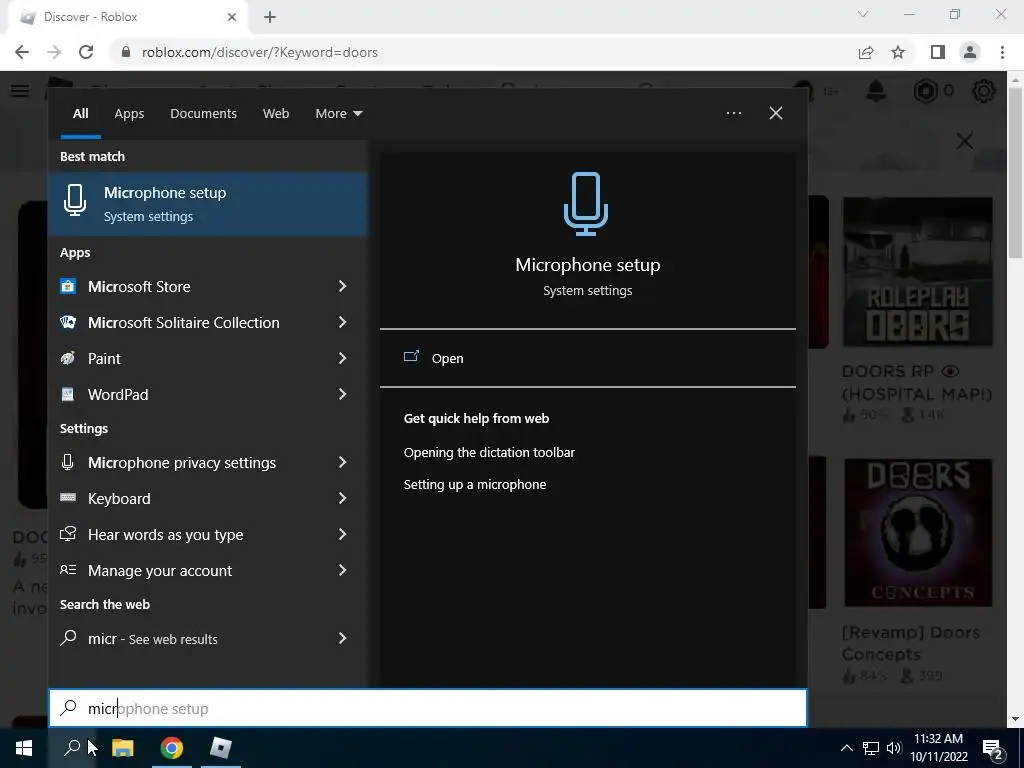Click the volume speaker tray icon

coord(894,748)
